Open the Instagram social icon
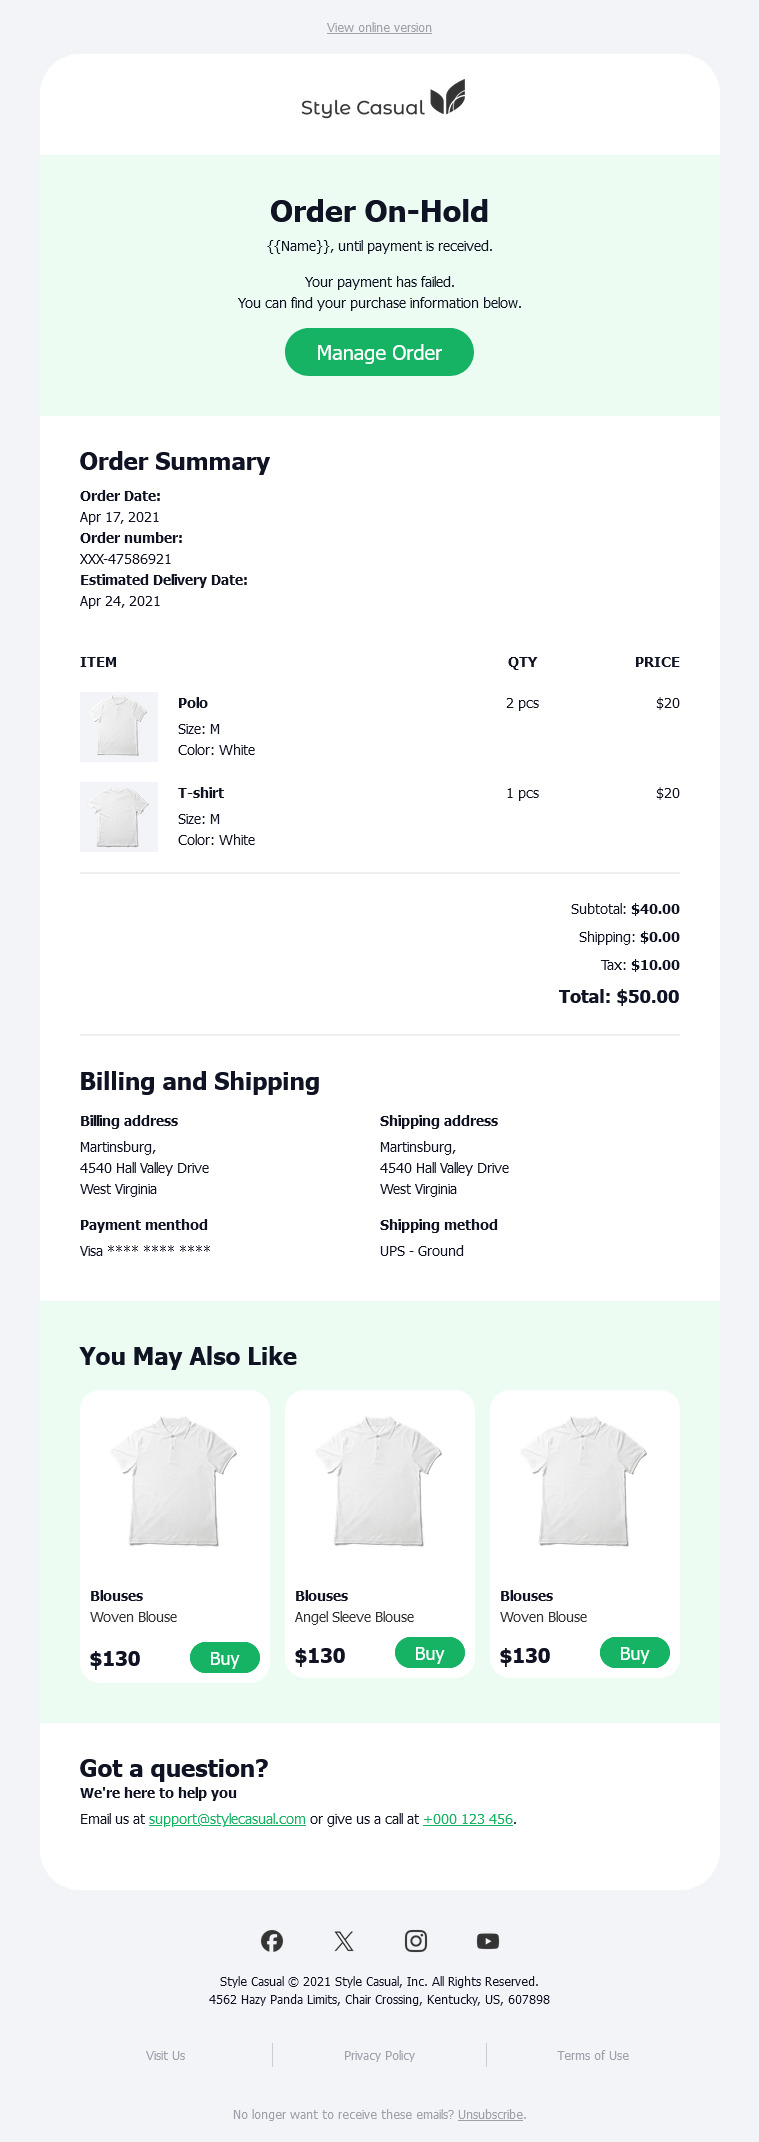Image resolution: width=759 pixels, height=2142 pixels. (x=416, y=1941)
